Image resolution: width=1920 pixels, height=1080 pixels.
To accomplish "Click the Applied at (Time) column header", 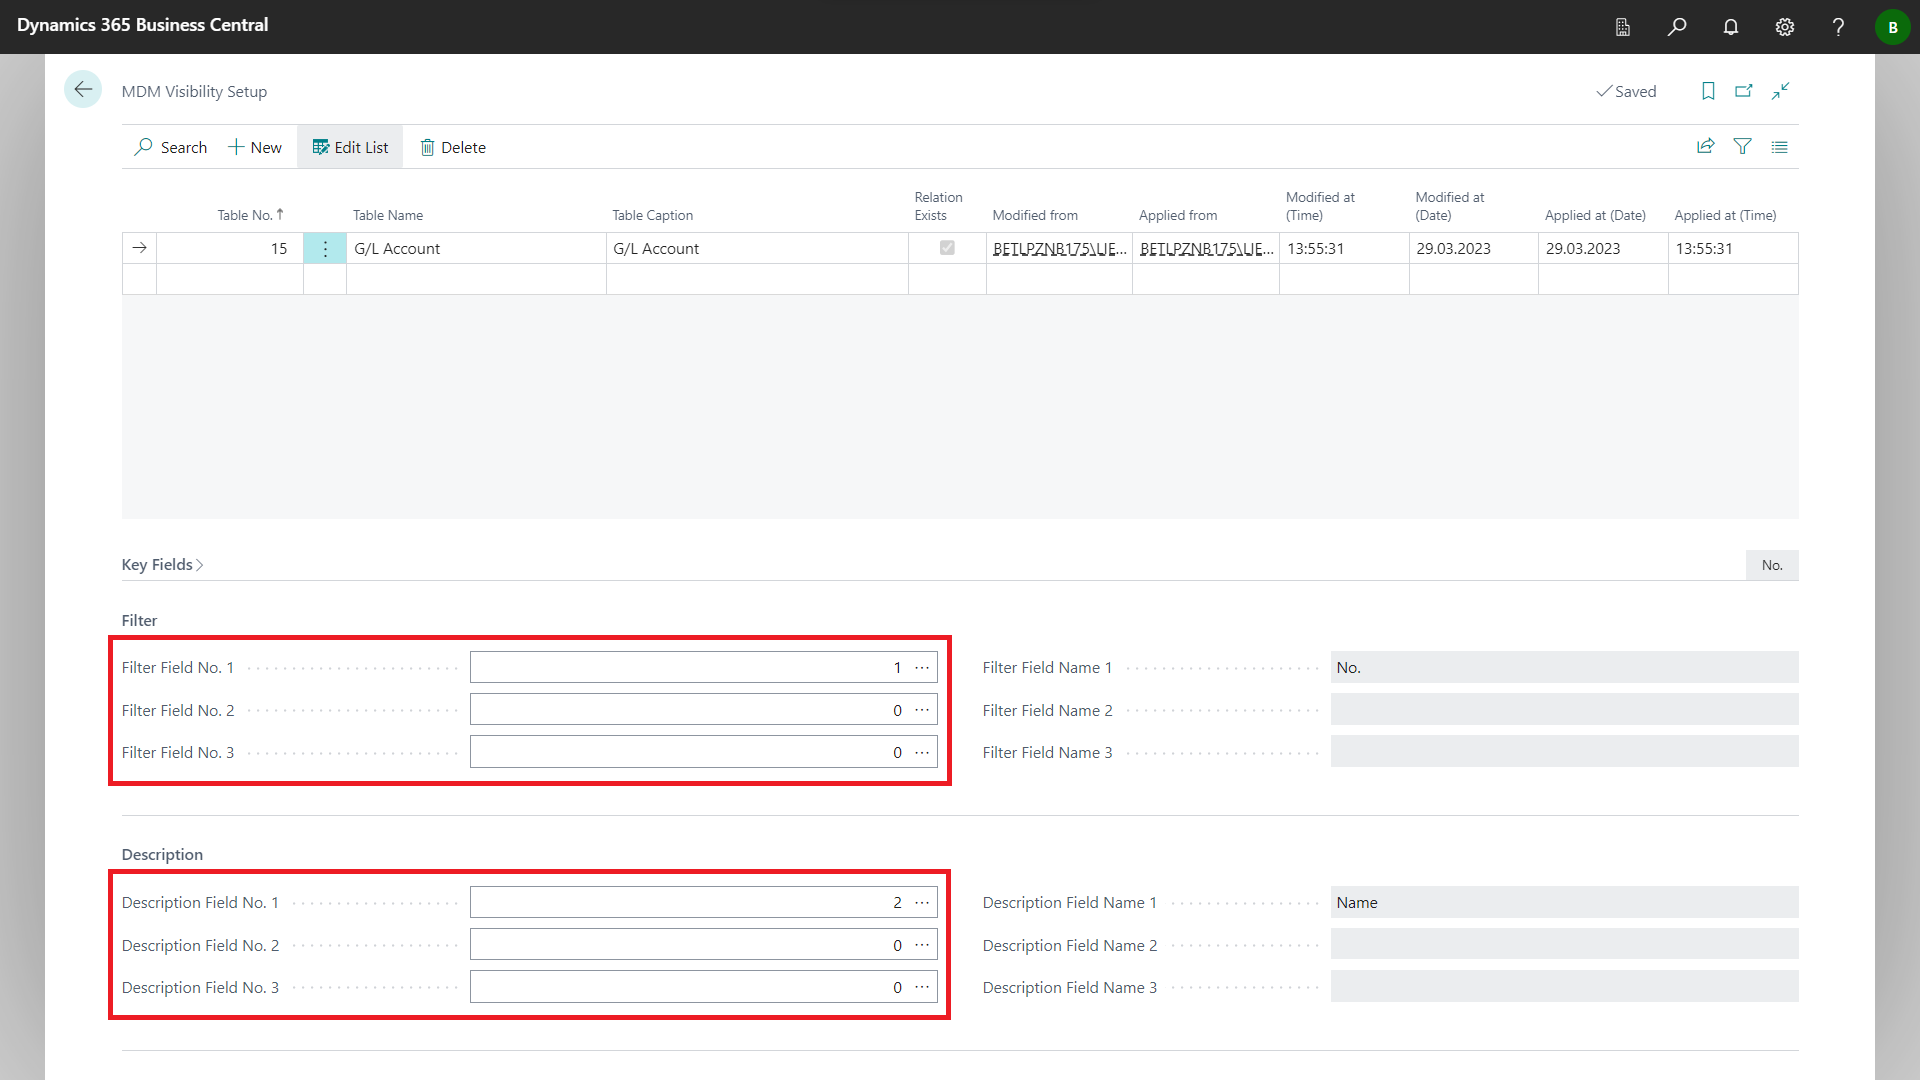I will pyautogui.click(x=1725, y=215).
